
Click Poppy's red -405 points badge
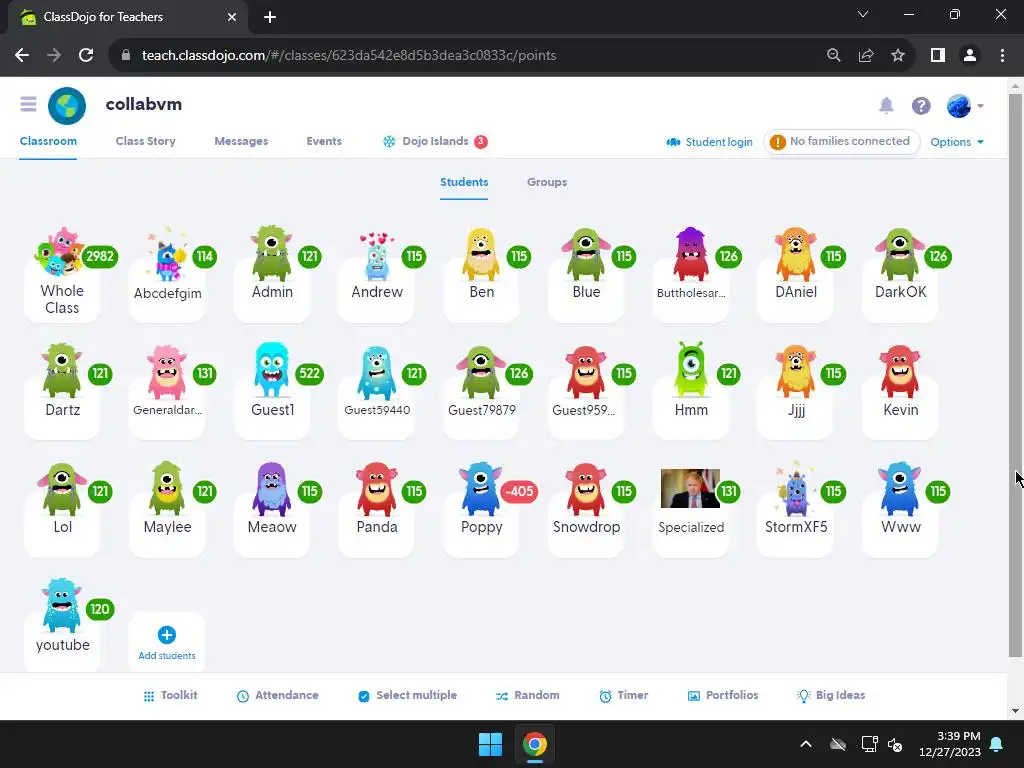[x=519, y=491]
